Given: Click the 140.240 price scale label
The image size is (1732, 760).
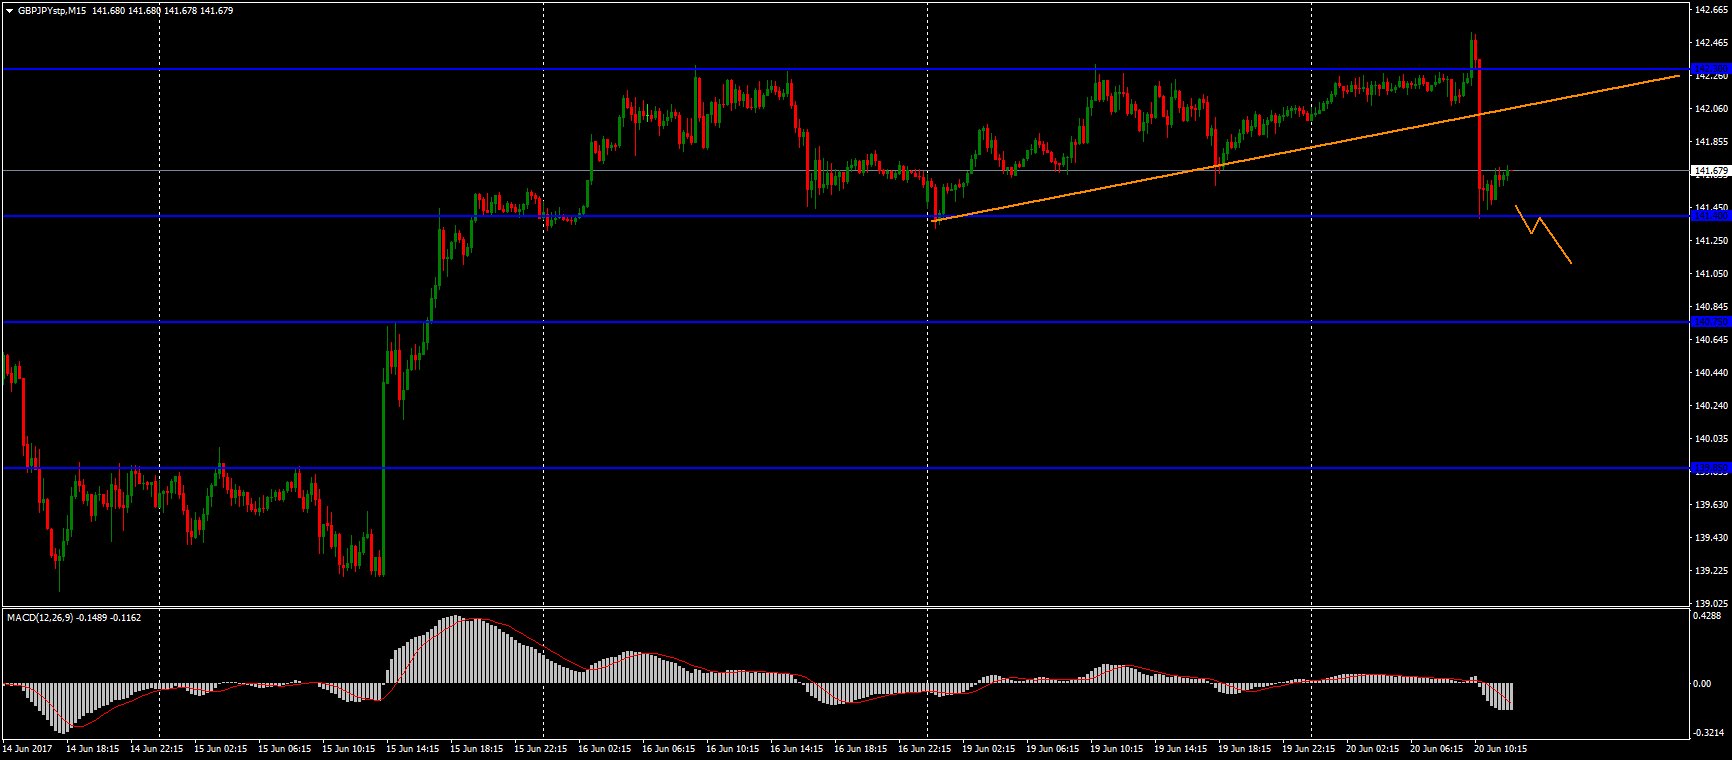Looking at the screenshot, I should pyautogui.click(x=1712, y=406).
